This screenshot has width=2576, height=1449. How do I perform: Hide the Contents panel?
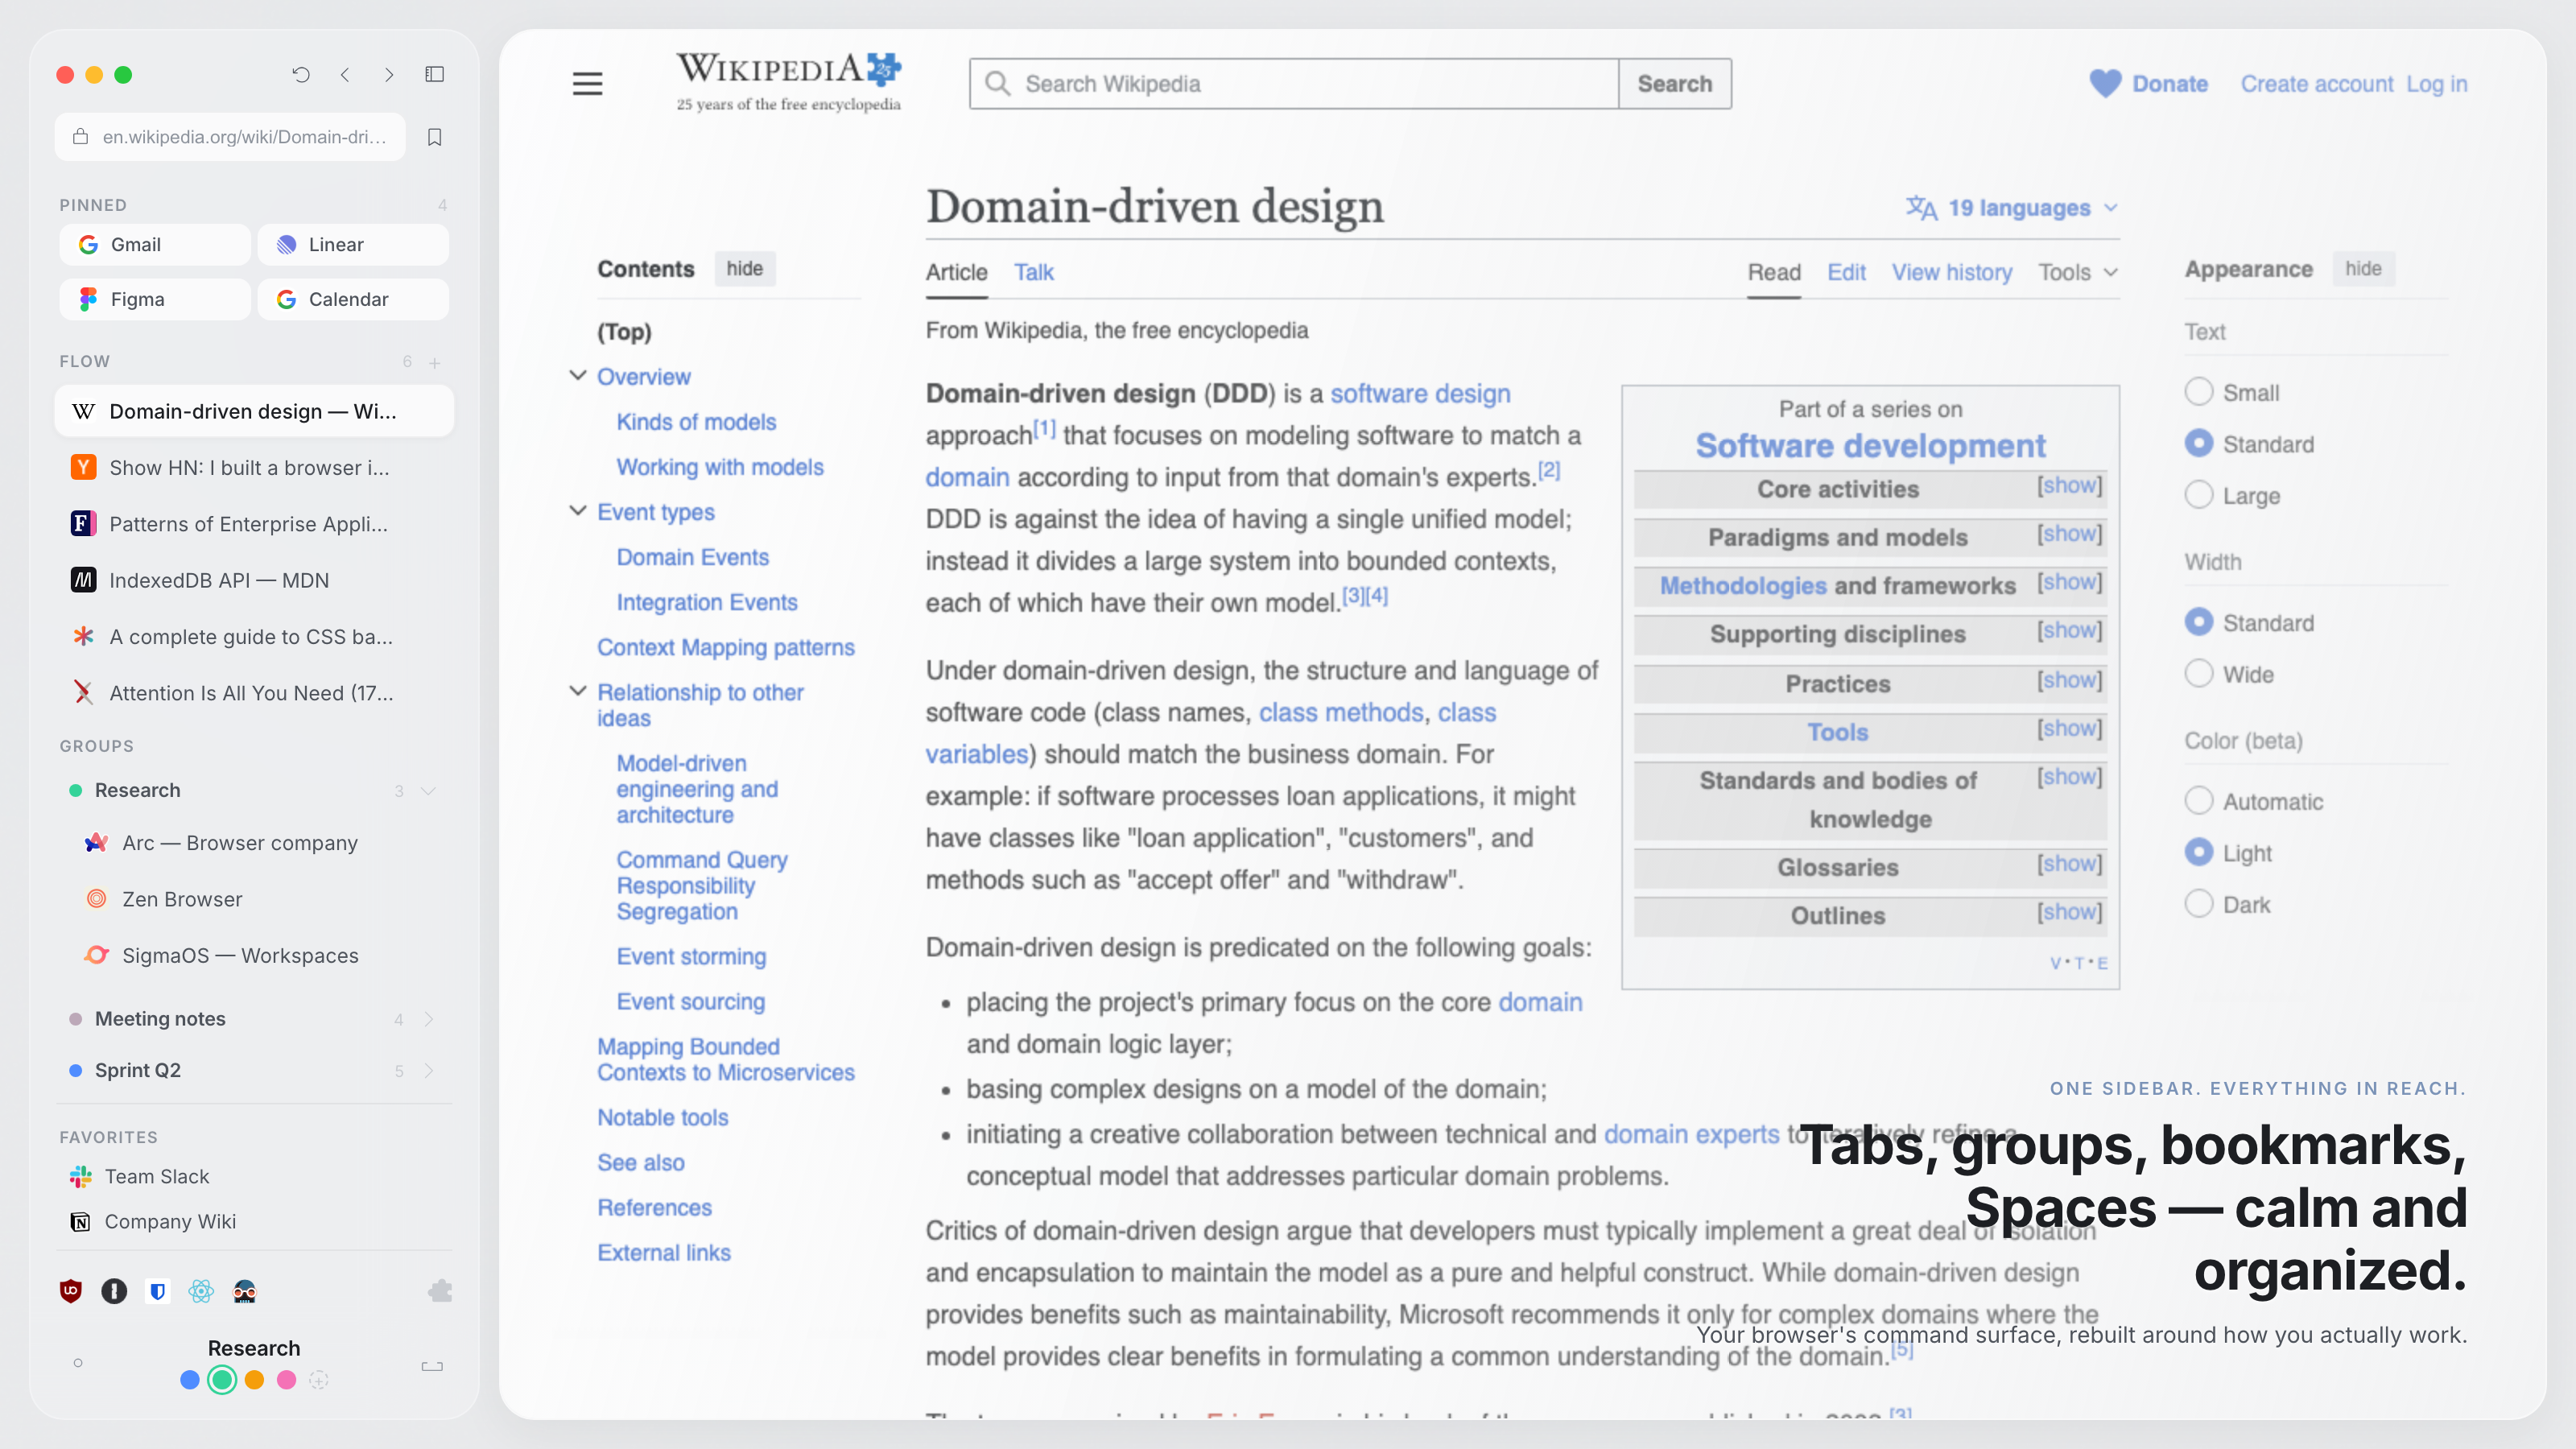(x=744, y=268)
